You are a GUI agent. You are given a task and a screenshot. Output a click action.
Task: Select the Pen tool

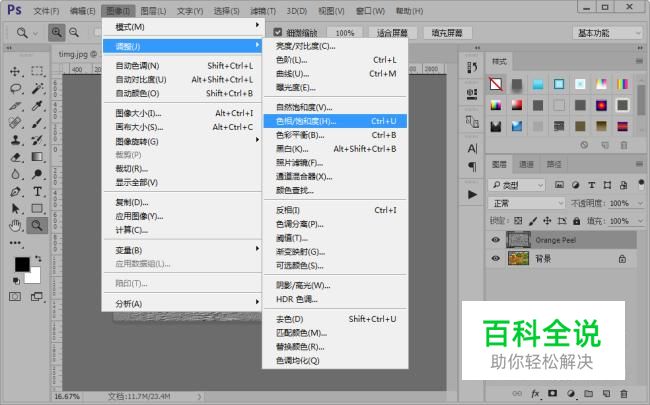15,192
